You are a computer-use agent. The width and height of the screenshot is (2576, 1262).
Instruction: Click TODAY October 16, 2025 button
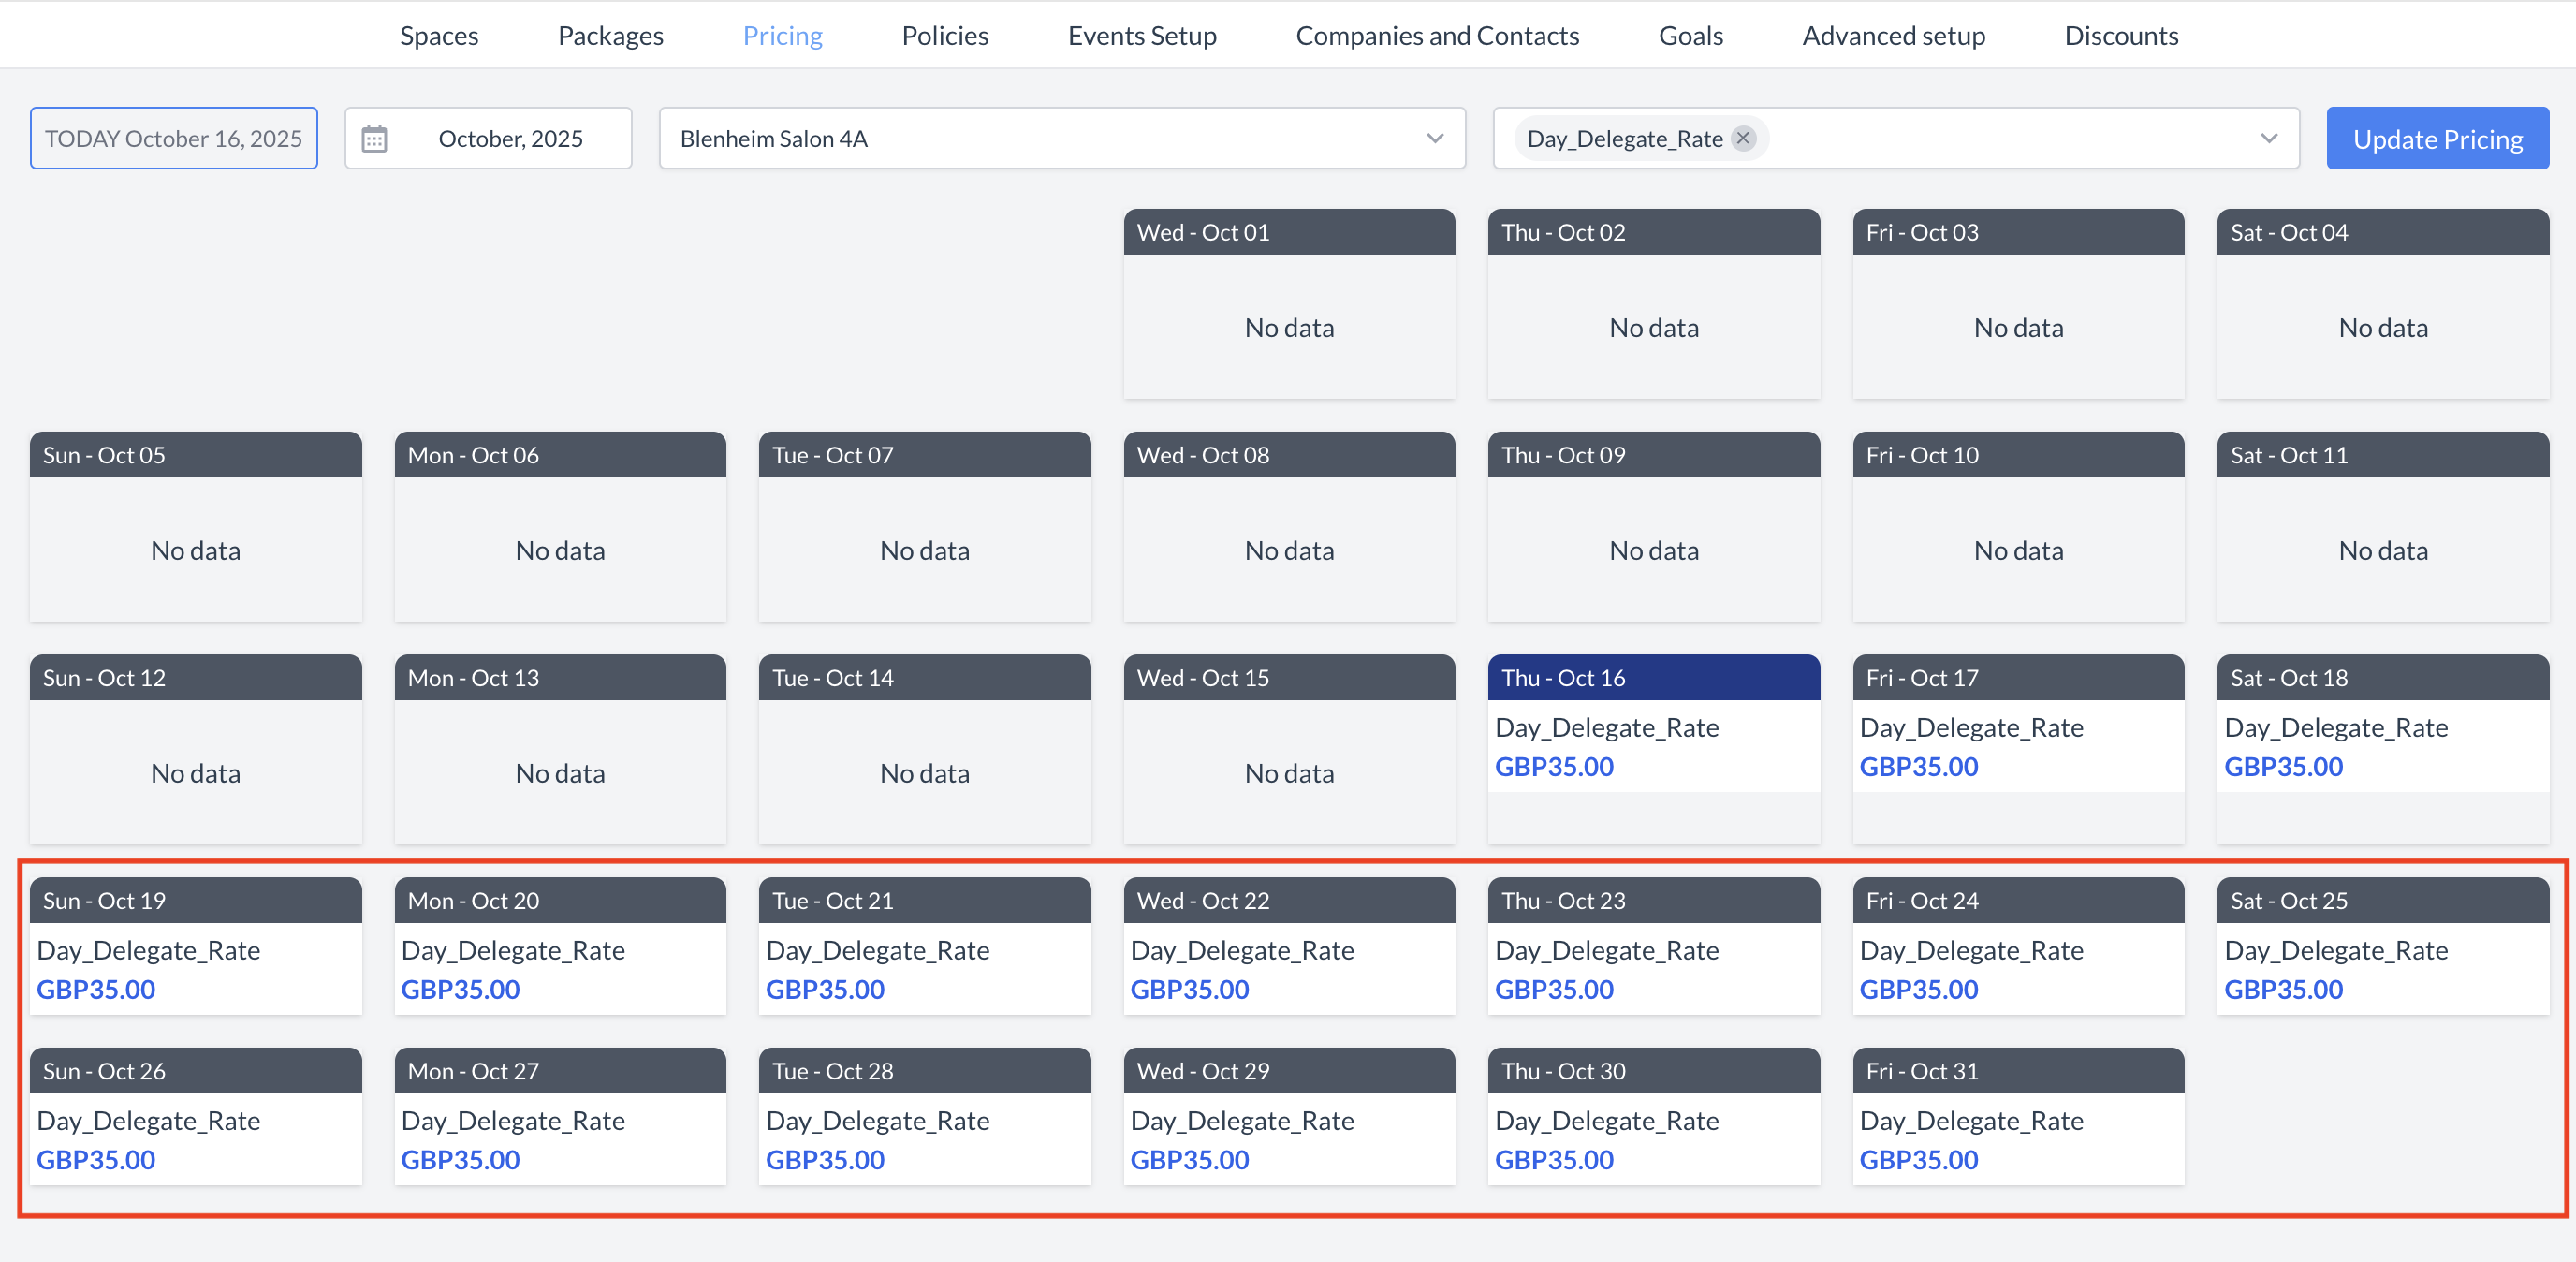174,138
